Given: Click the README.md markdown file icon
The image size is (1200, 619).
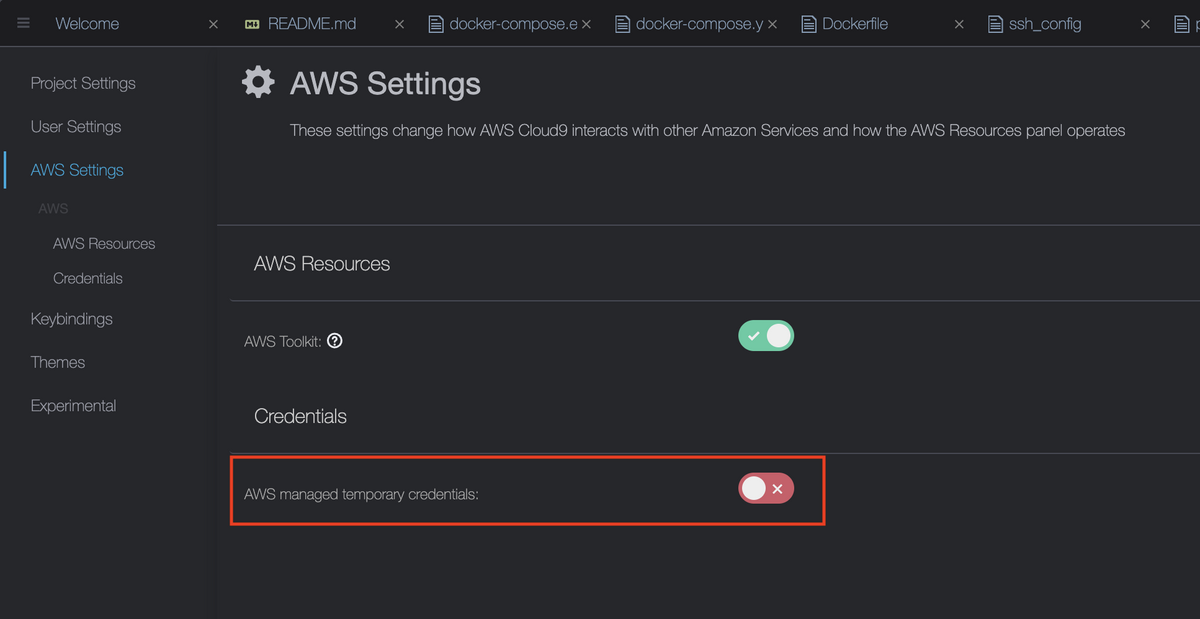Looking at the screenshot, I should point(252,24).
